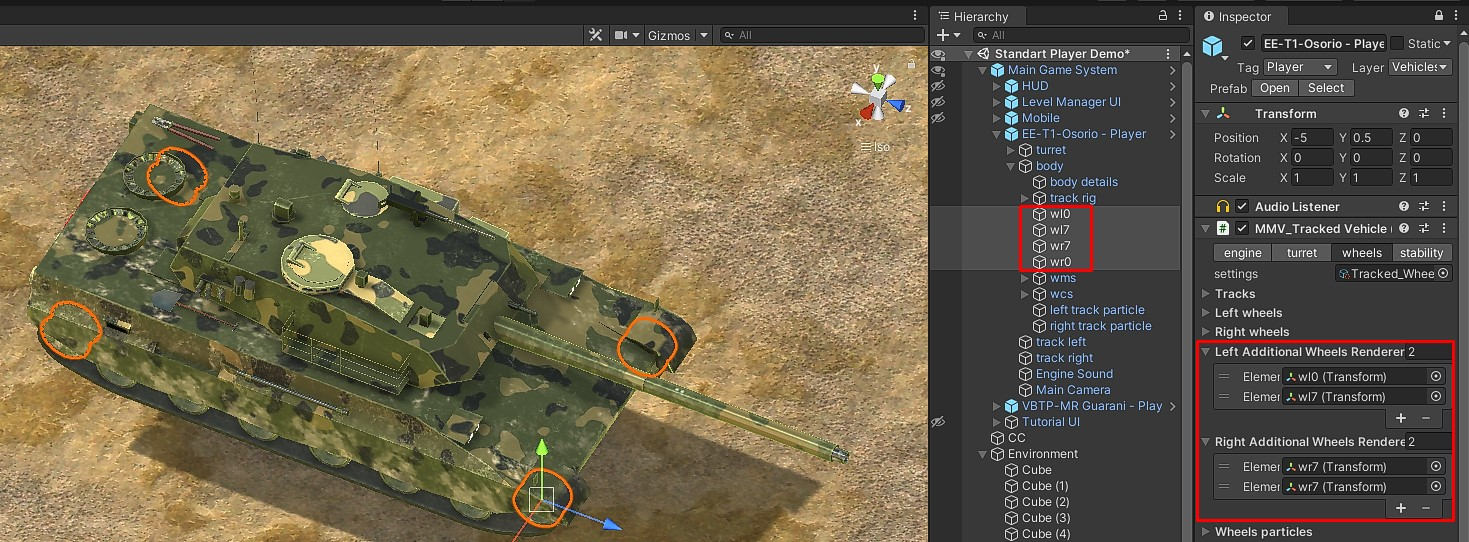1469x542 pixels.
Task: Click the Inspector lock icon
Action: coord(1436,16)
